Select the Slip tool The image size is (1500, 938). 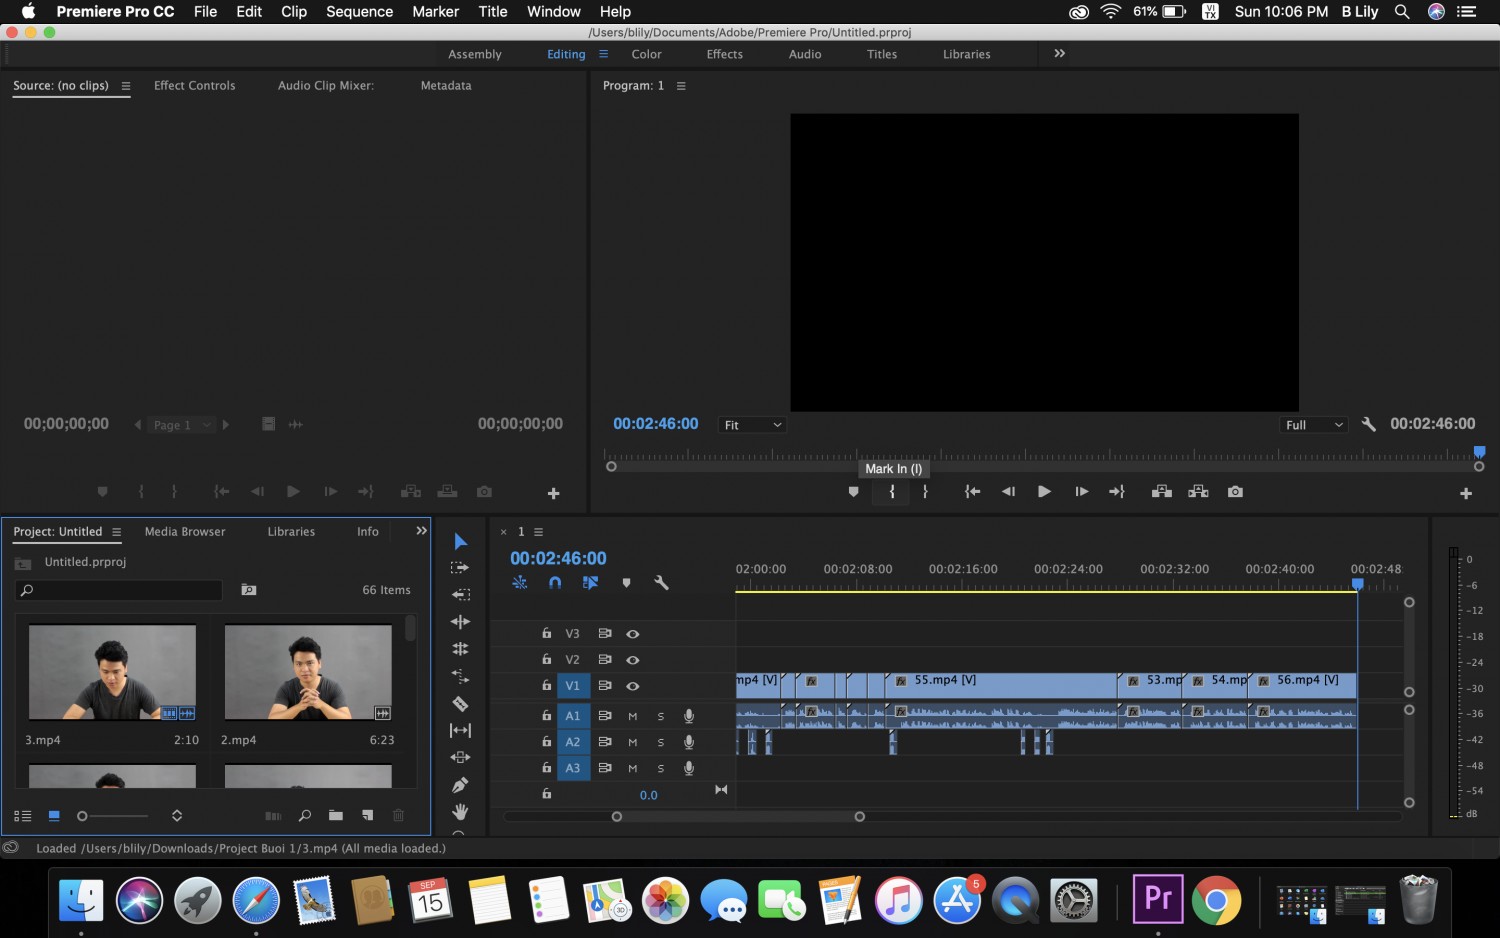(x=460, y=731)
